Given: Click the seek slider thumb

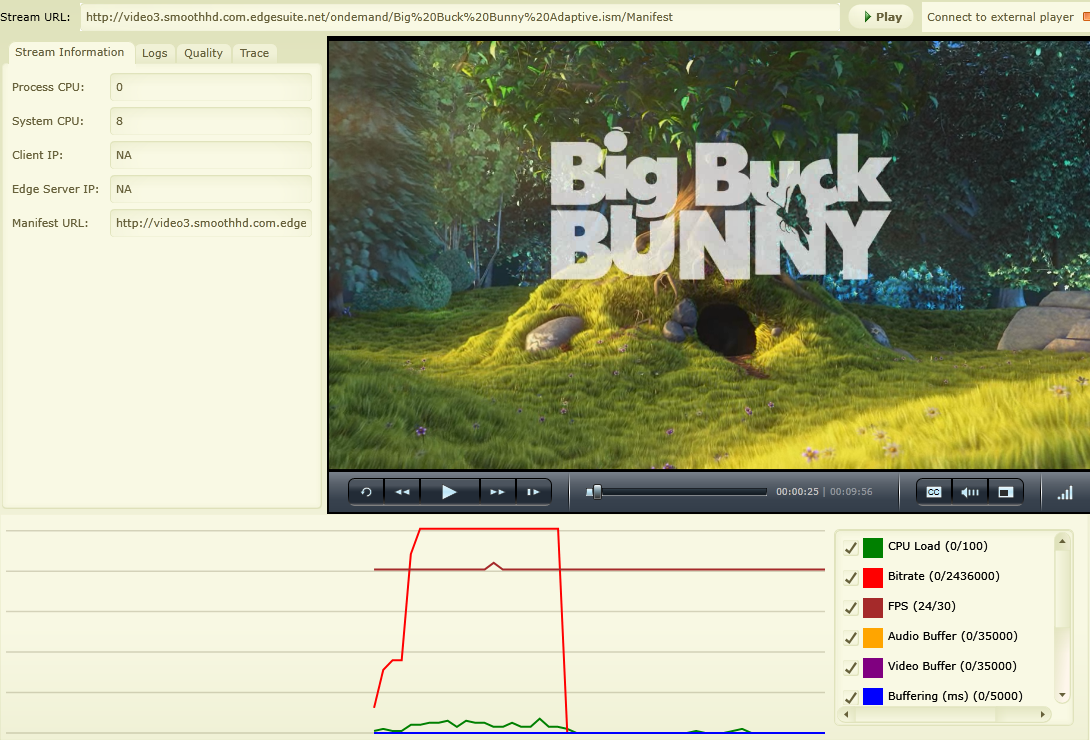Looking at the screenshot, I should point(596,492).
